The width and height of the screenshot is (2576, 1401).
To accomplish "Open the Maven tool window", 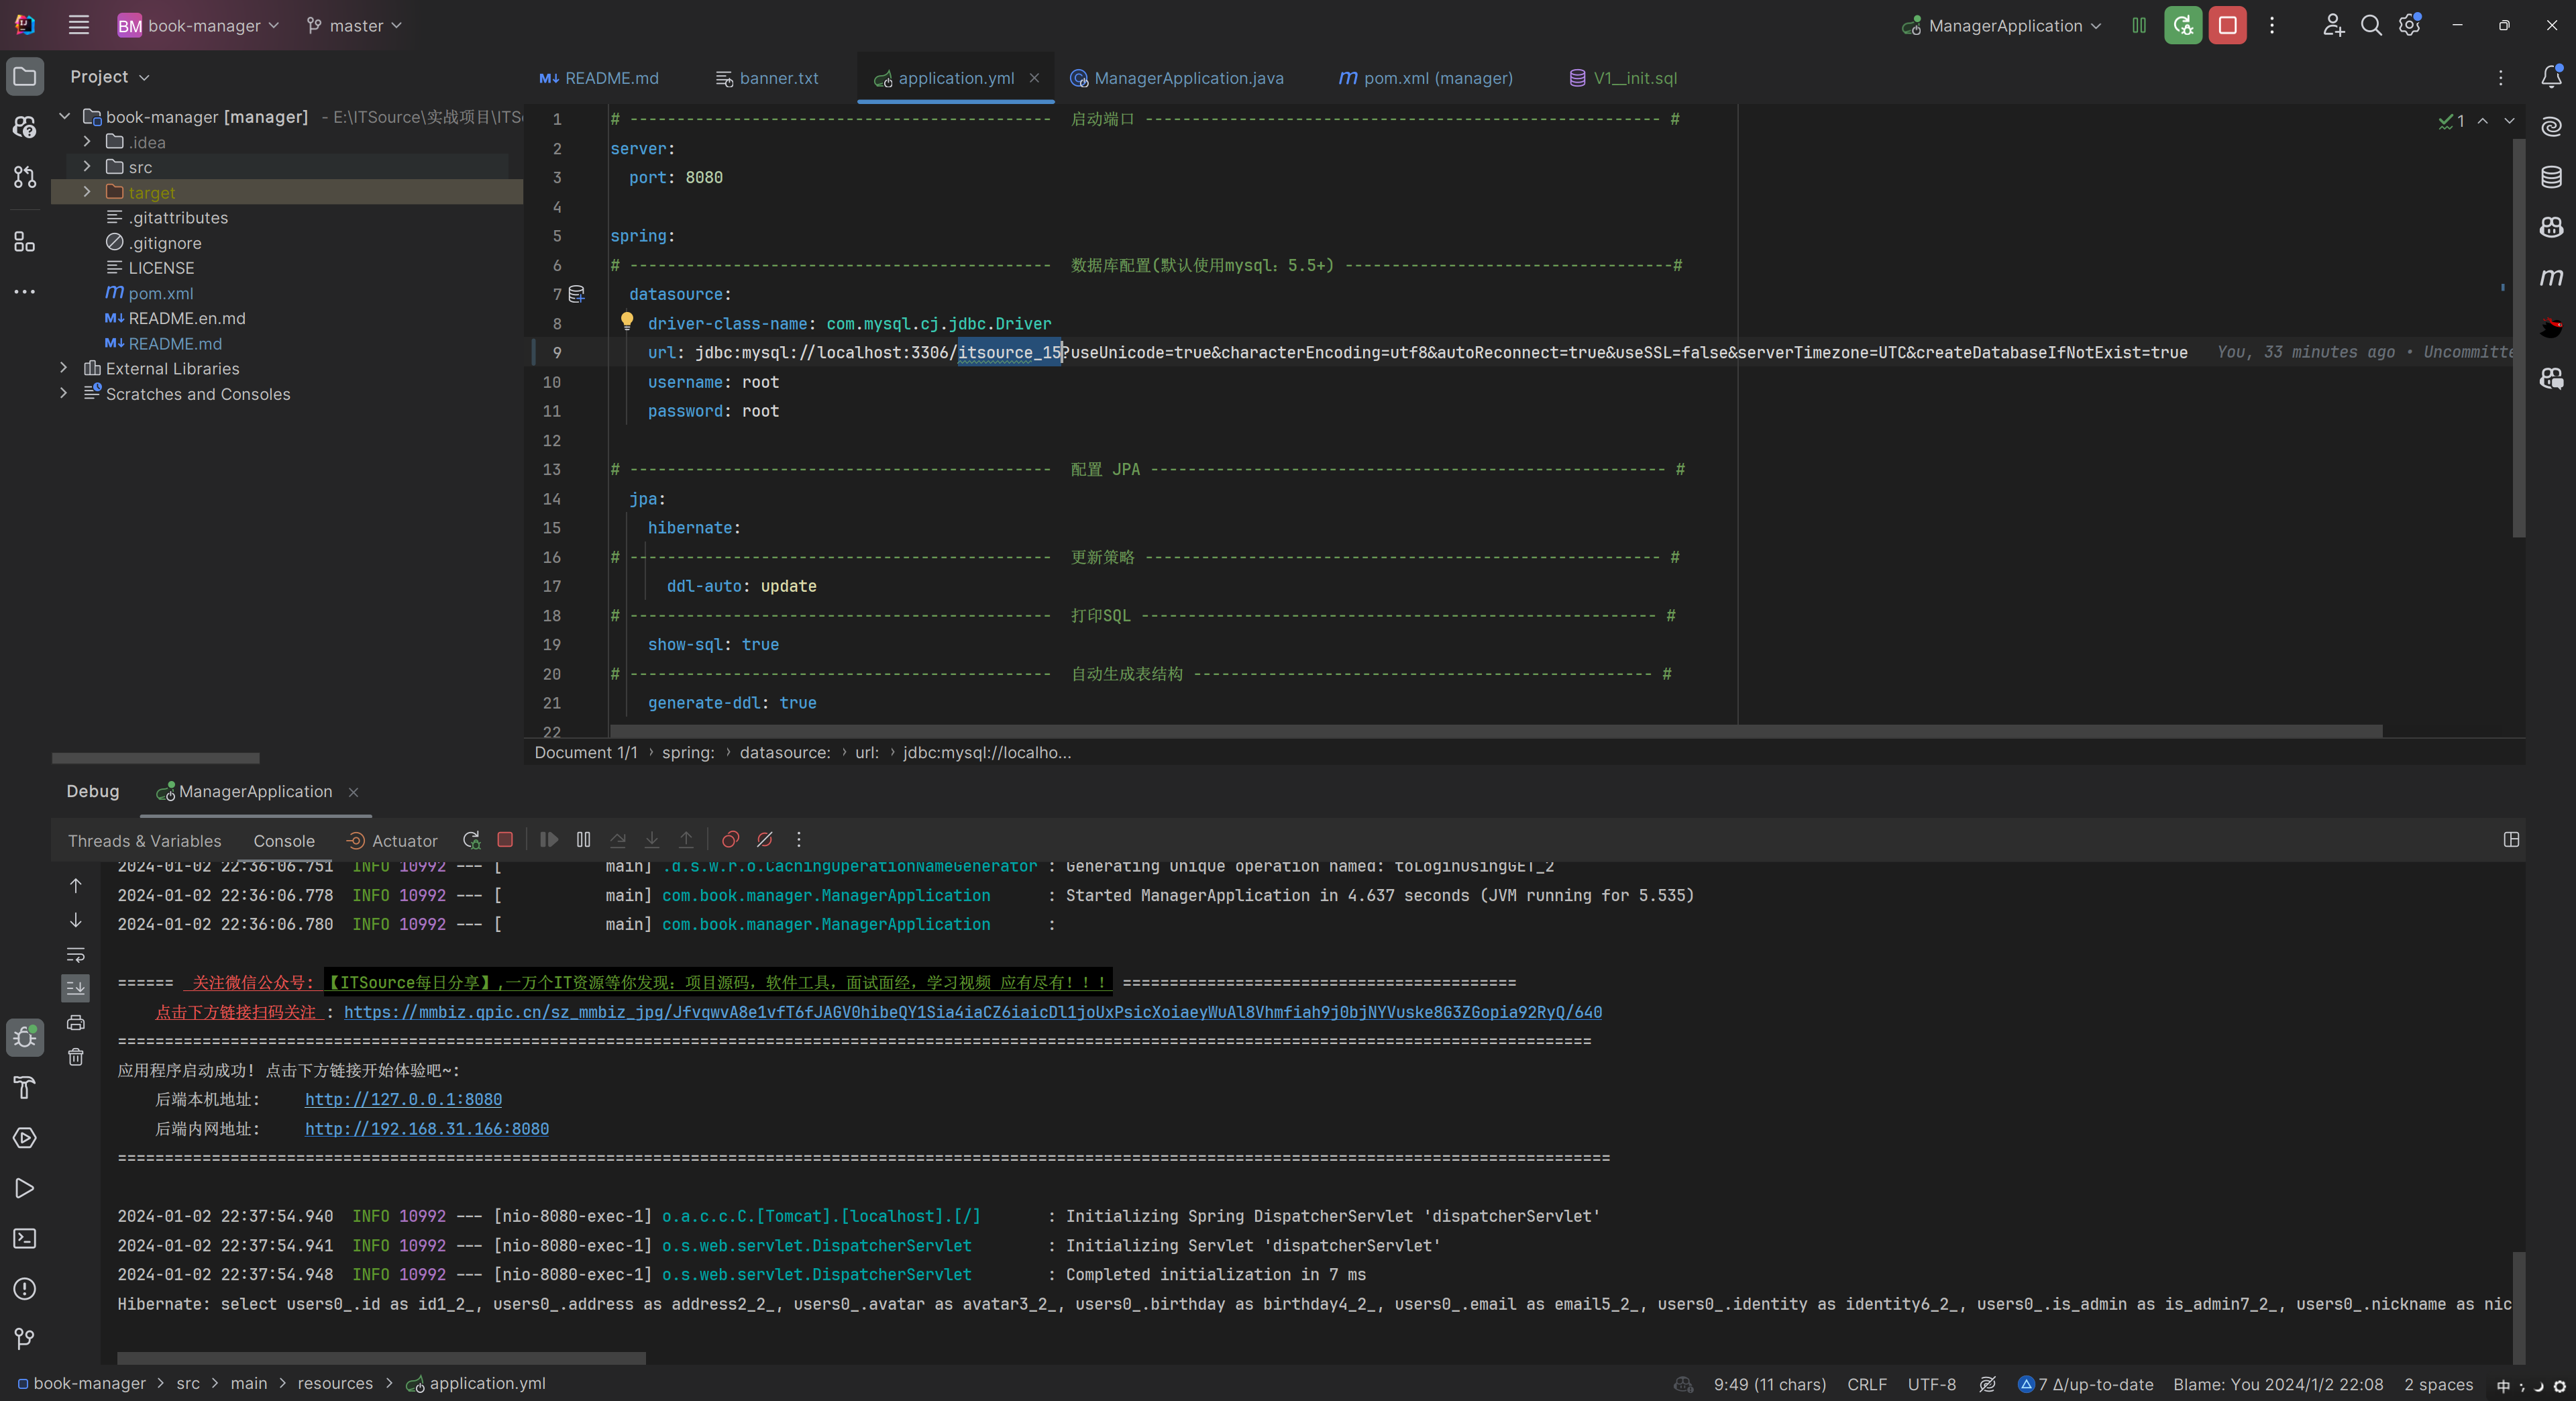I will tap(2551, 277).
